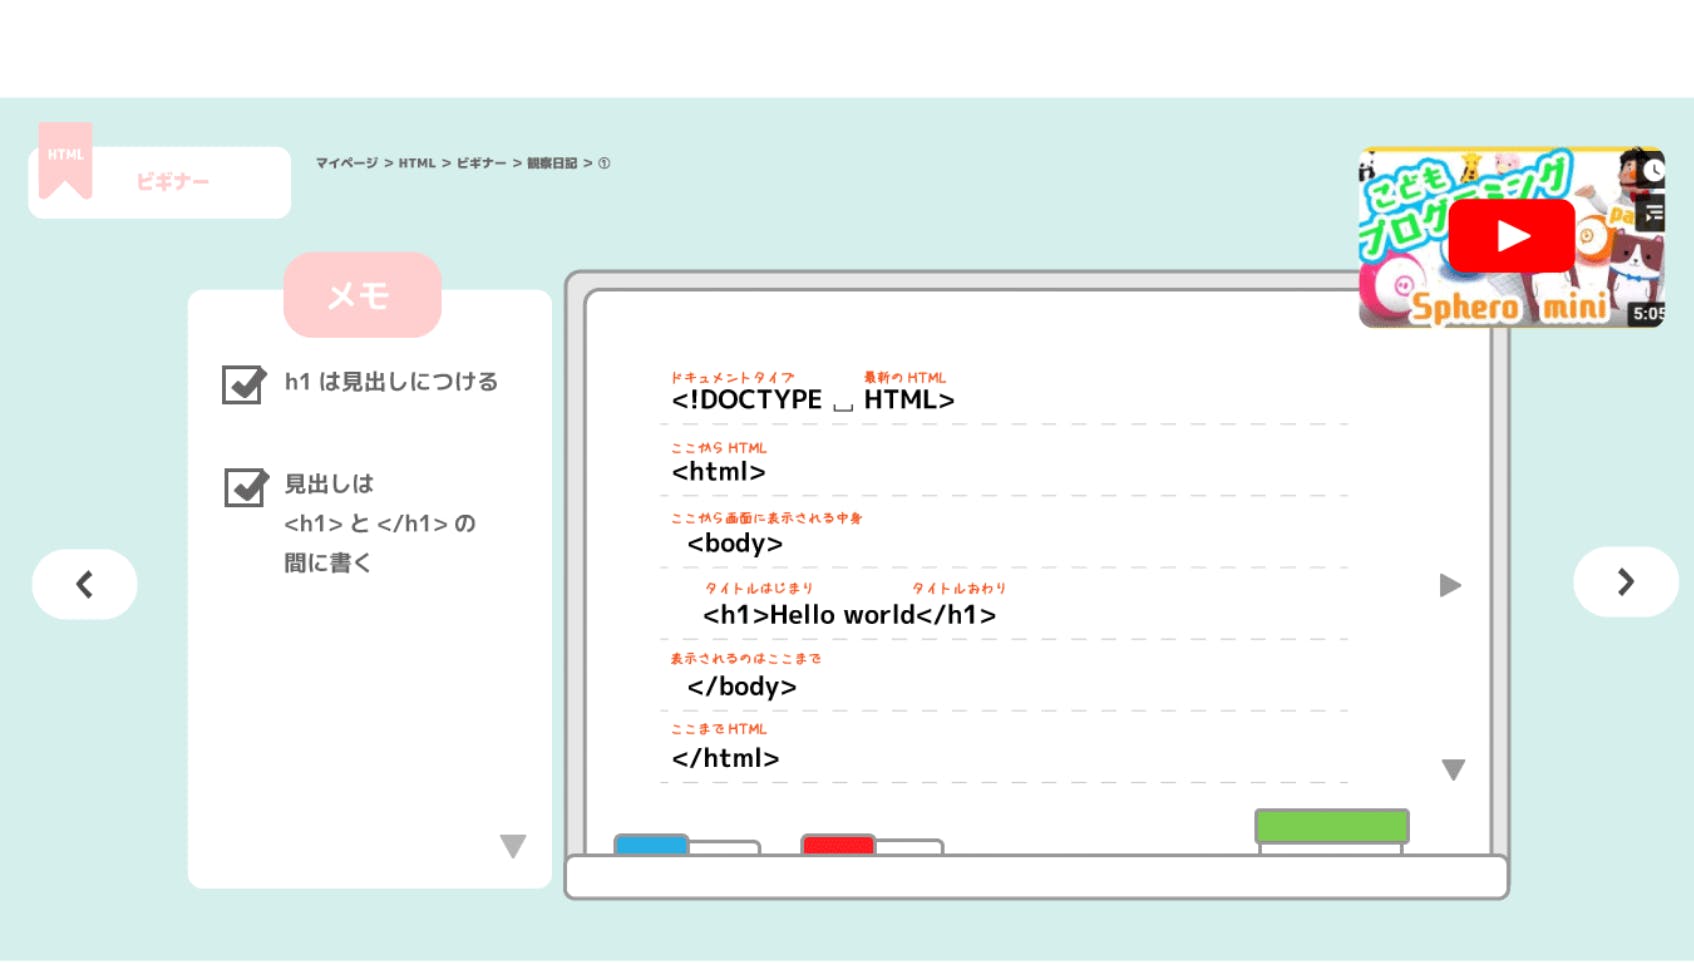This screenshot has height=964, width=1694.
Task: Toggle checkbox for 'h1 は見出しにつける'
Action: click(243, 384)
